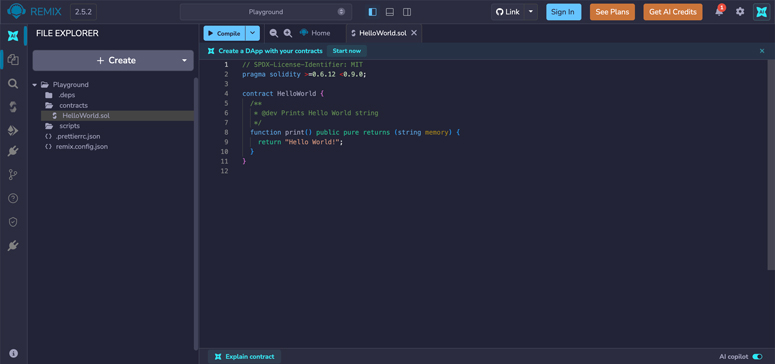Open the Git source control icon
This screenshot has height=364, width=775.
[x=13, y=175]
